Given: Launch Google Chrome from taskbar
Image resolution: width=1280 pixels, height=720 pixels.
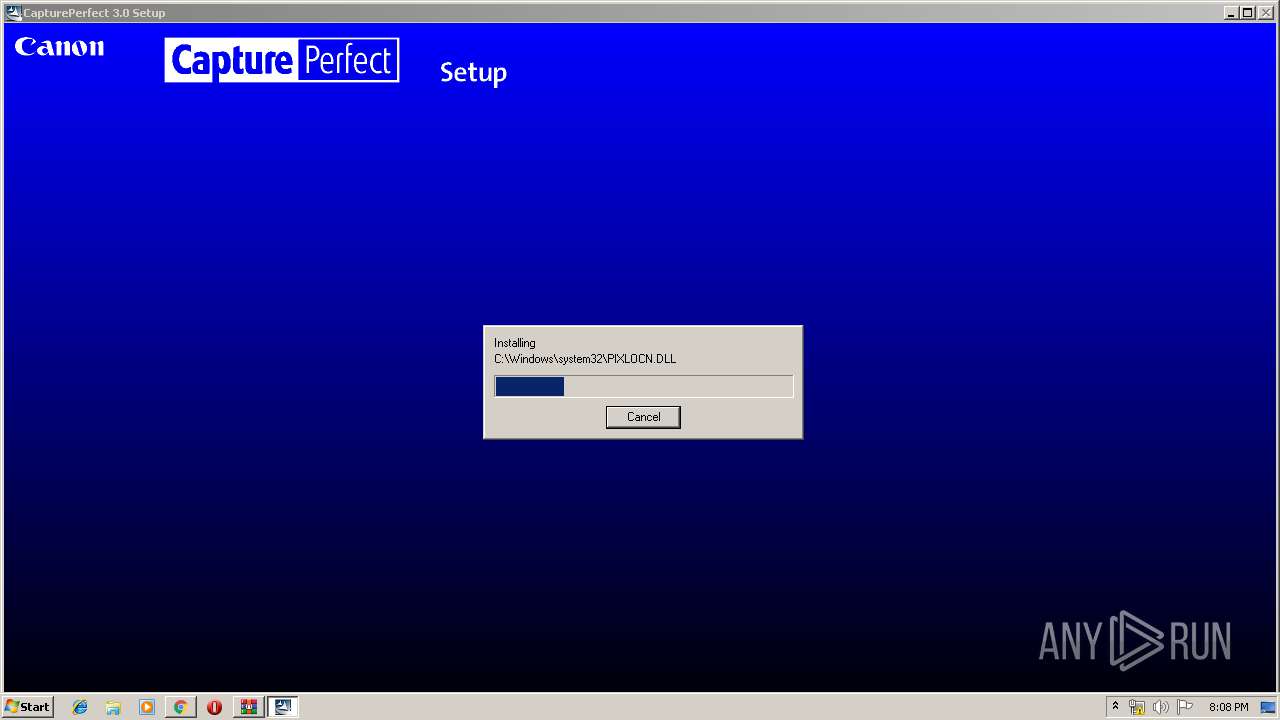Looking at the screenshot, I should [180, 707].
